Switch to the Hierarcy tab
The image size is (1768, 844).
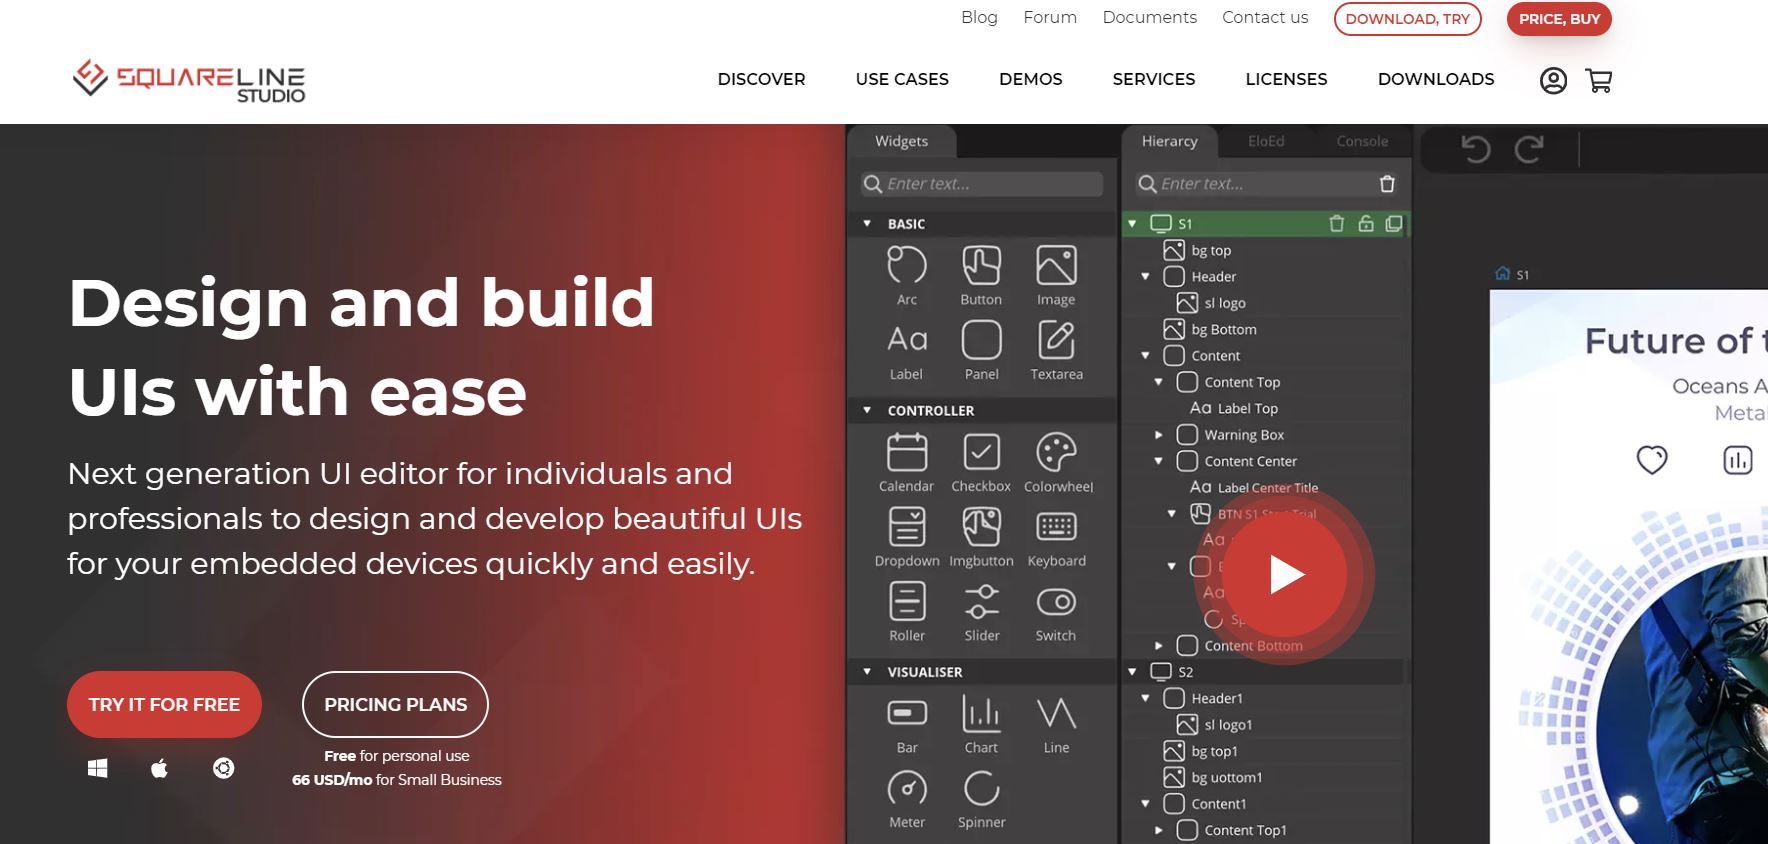(1170, 141)
